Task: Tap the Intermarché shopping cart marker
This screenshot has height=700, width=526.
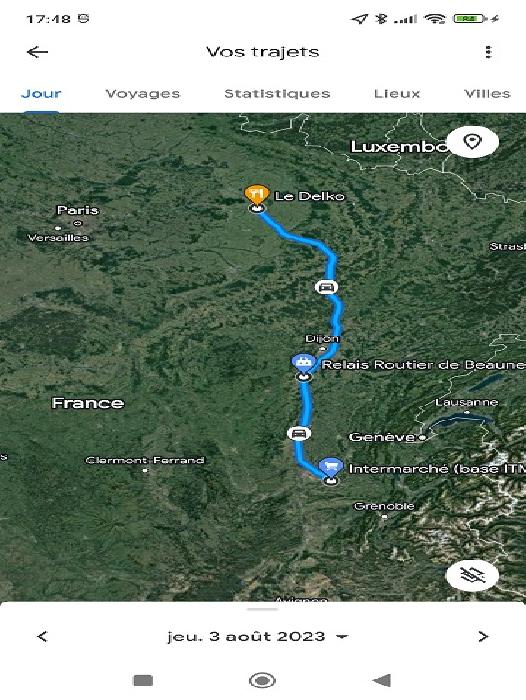Action: coord(330,467)
